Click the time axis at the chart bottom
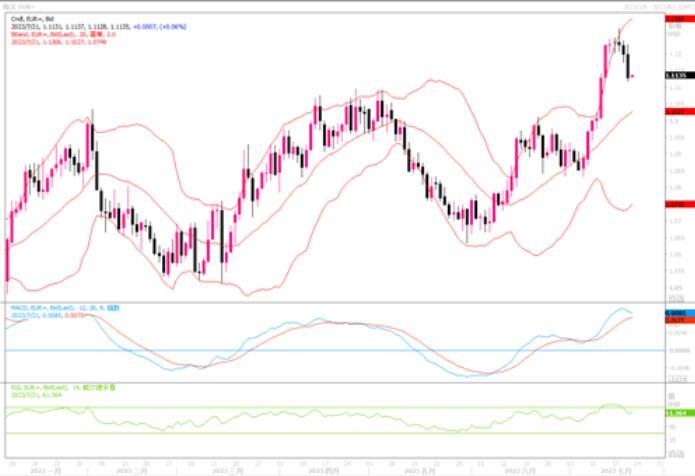This screenshot has width=695, height=476. 330,468
